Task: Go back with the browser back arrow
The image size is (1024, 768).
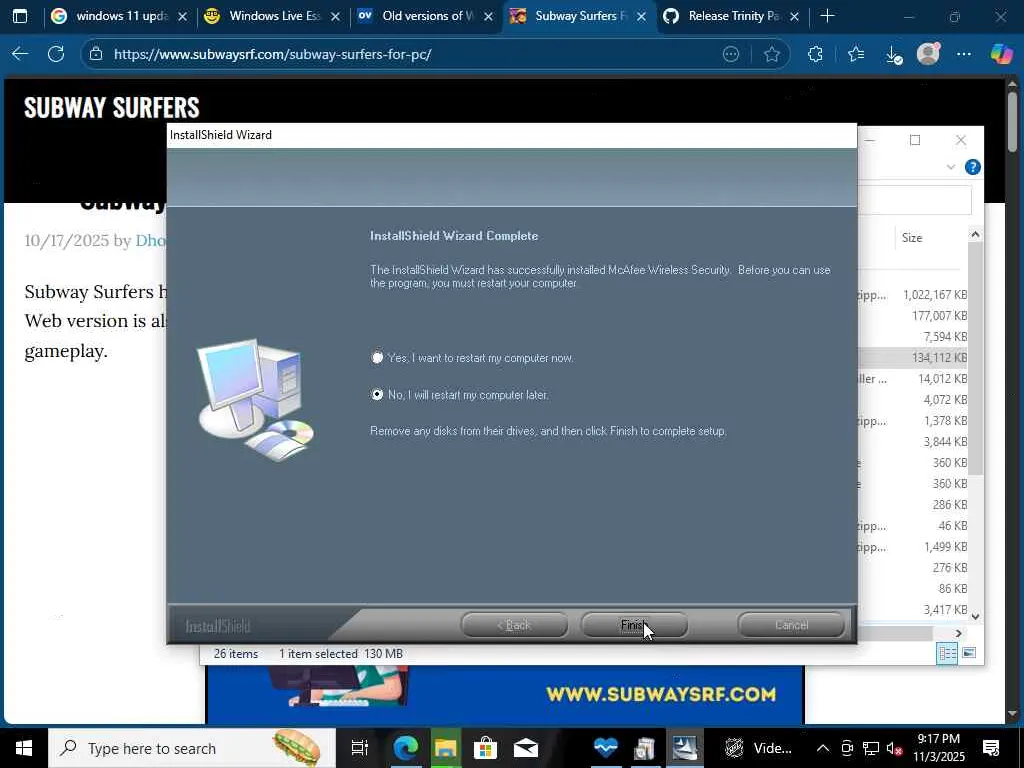Action: click(20, 54)
